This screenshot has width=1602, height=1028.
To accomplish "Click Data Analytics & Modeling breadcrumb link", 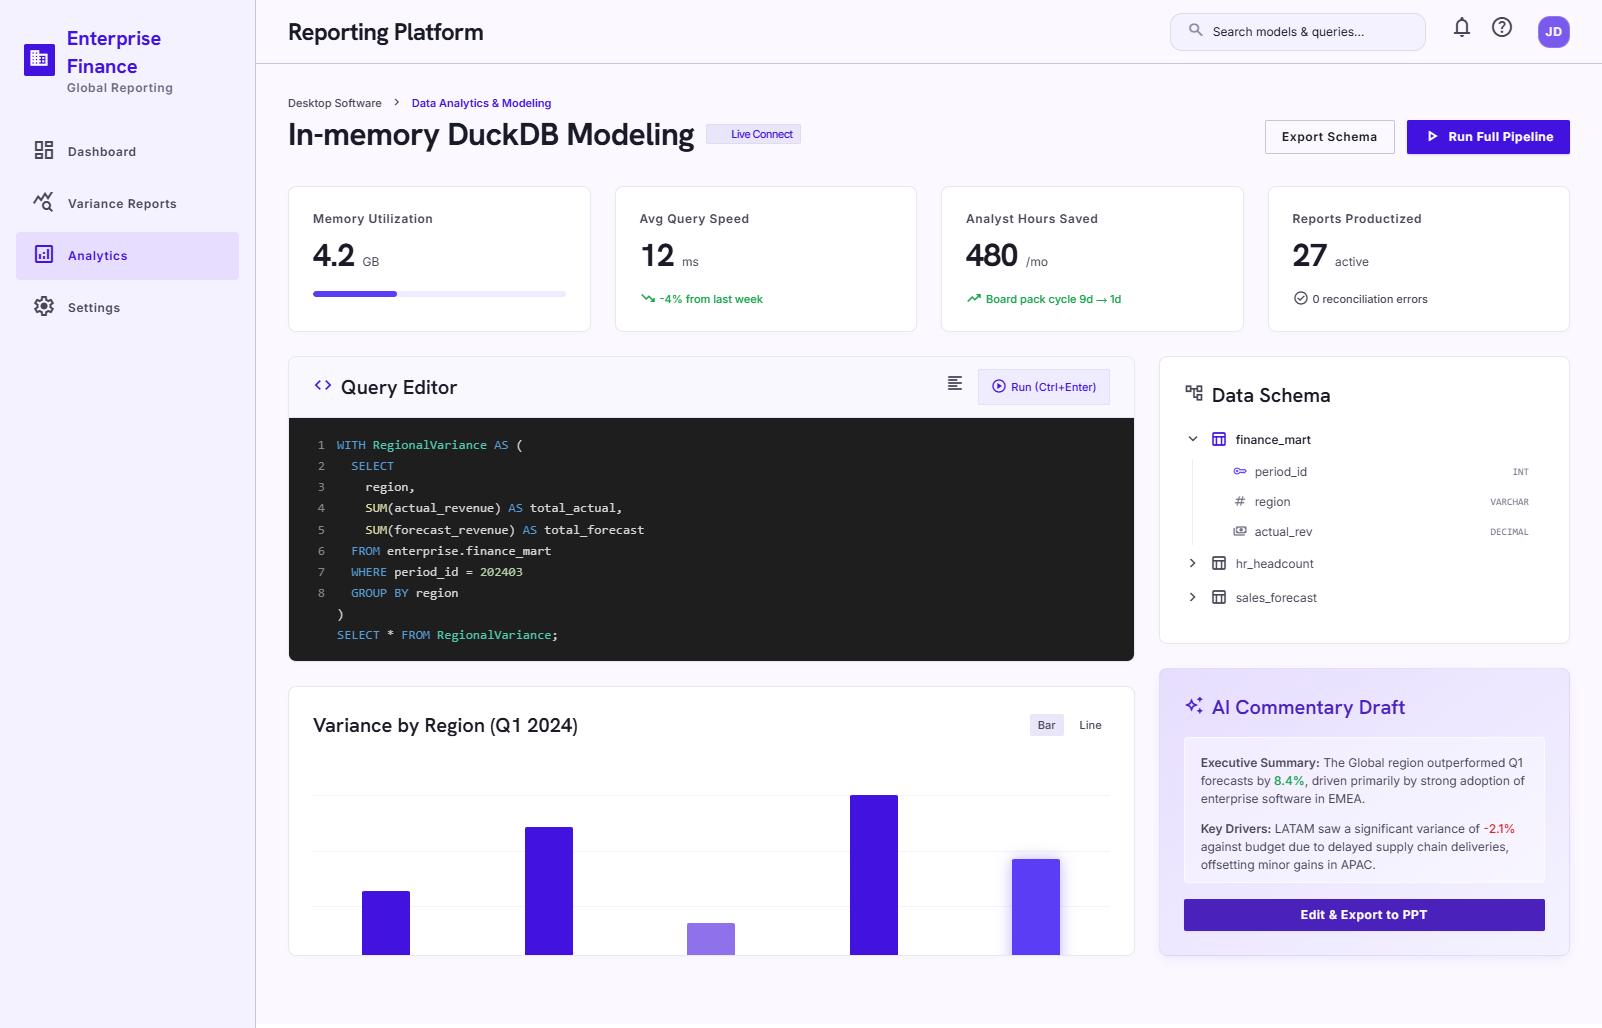I will pos(481,103).
